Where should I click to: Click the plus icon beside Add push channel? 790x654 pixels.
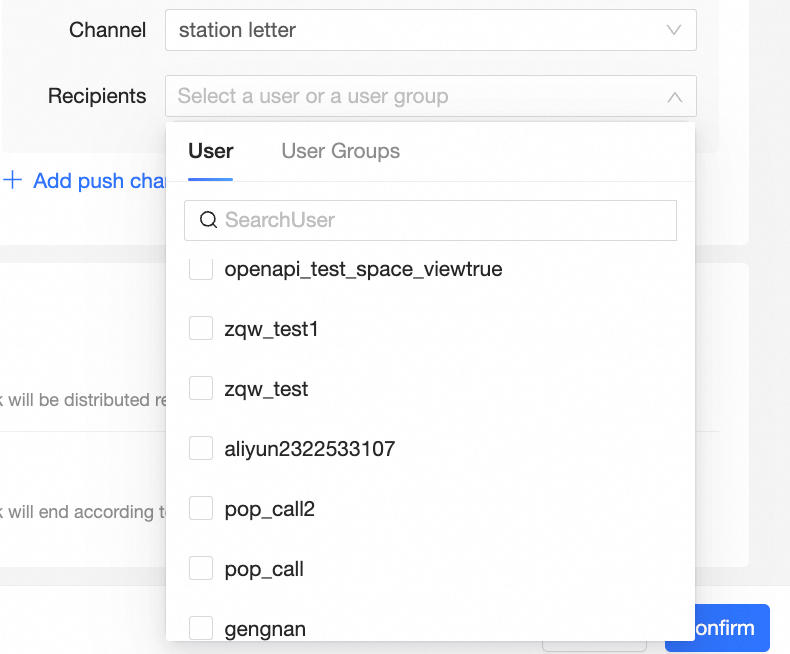click(13, 181)
